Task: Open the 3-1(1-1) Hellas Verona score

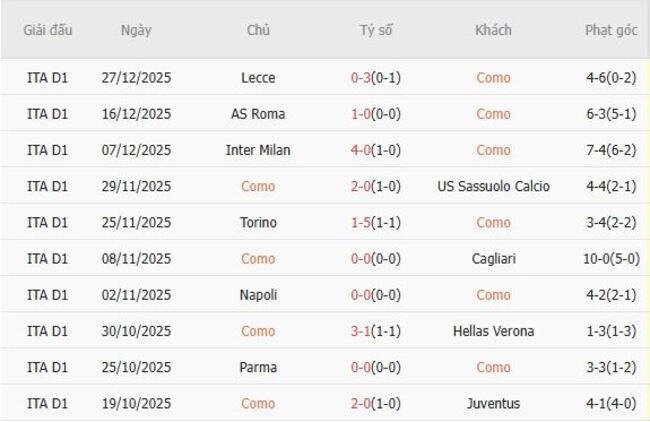Action: (376, 331)
